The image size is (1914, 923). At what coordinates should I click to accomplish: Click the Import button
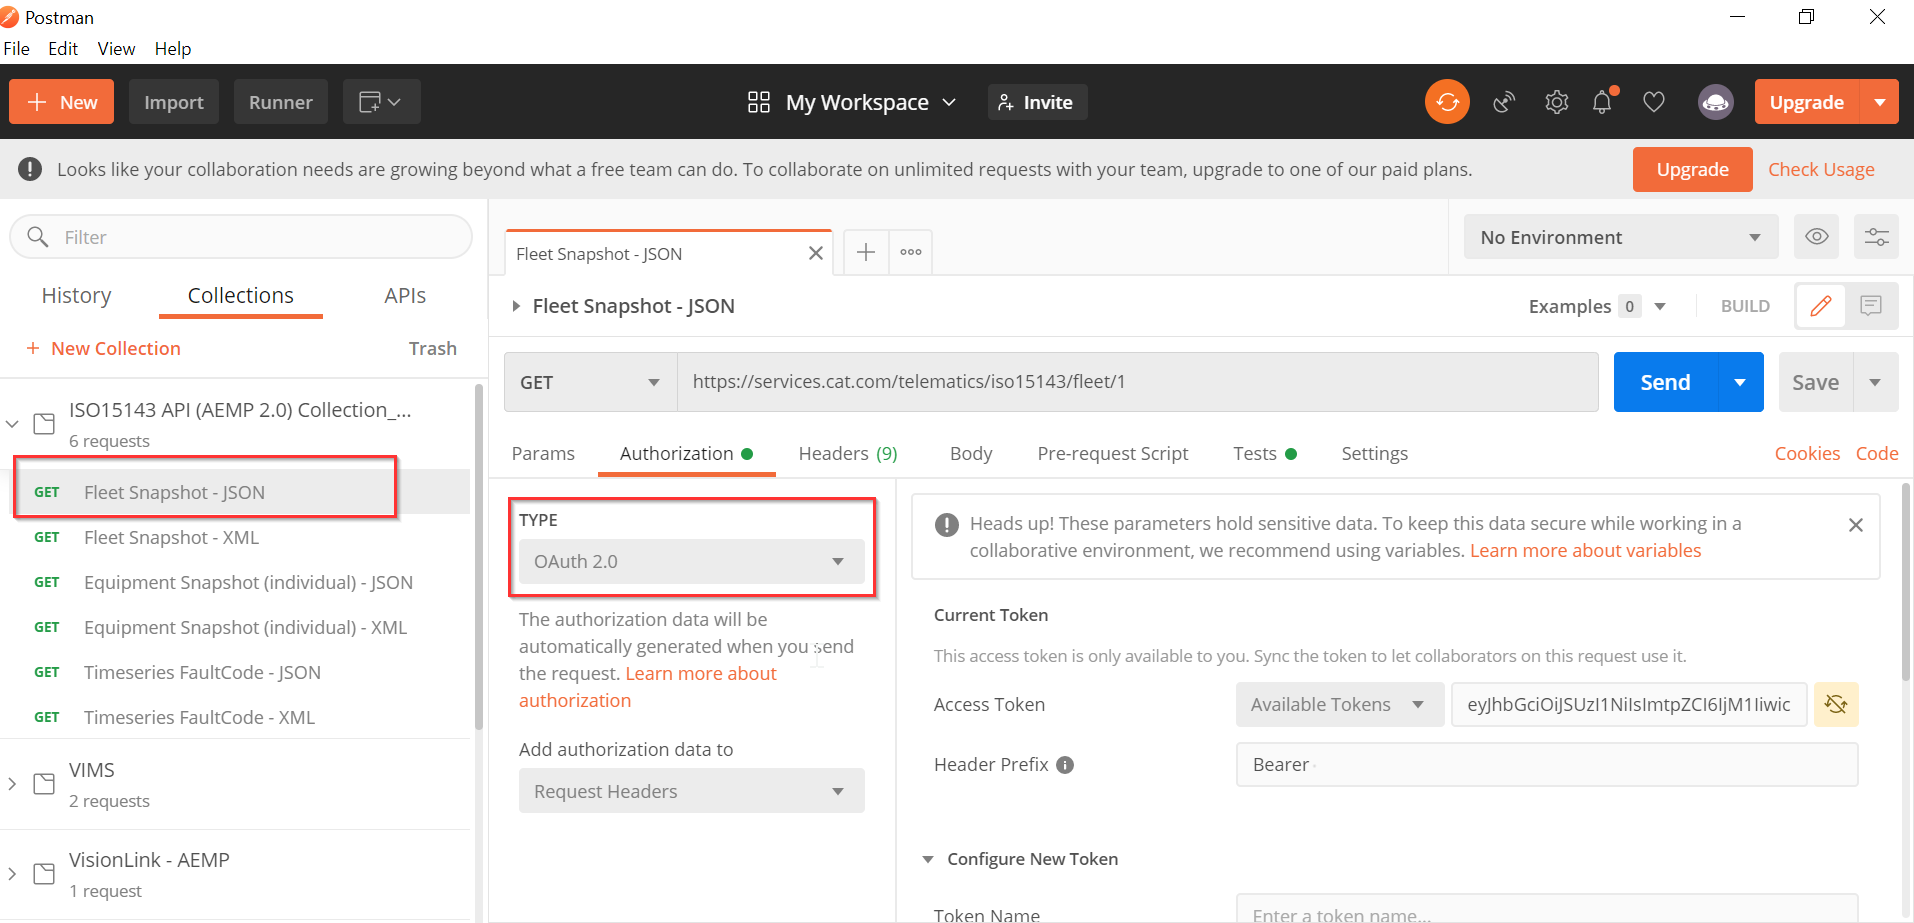[x=174, y=102]
